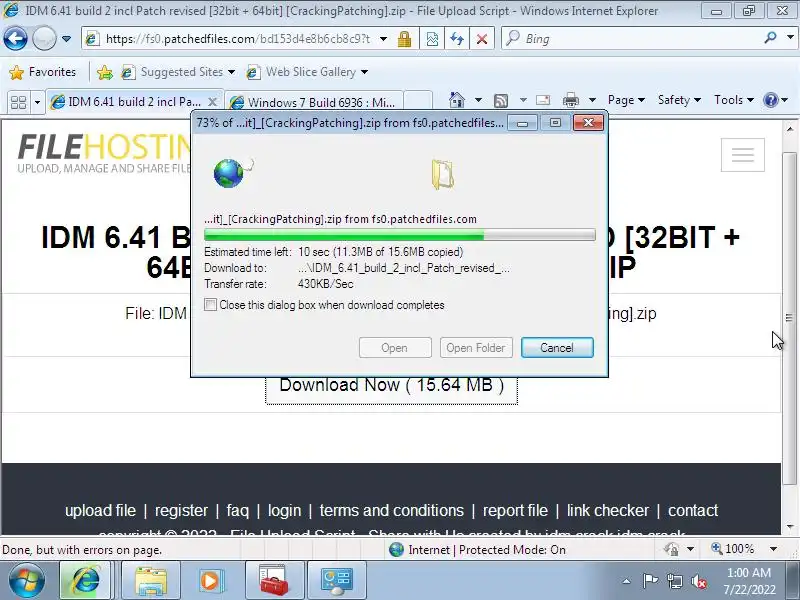Image resolution: width=800 pixels, height=600 pixels.
Task: Open the red toolbox taskbar icon
Action: pos(274,580)
